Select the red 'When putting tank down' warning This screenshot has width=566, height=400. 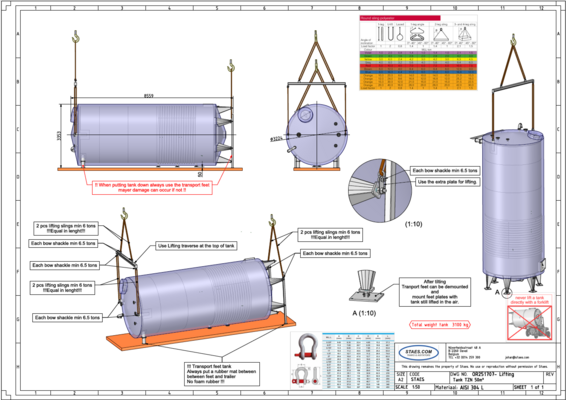point(152,187)
